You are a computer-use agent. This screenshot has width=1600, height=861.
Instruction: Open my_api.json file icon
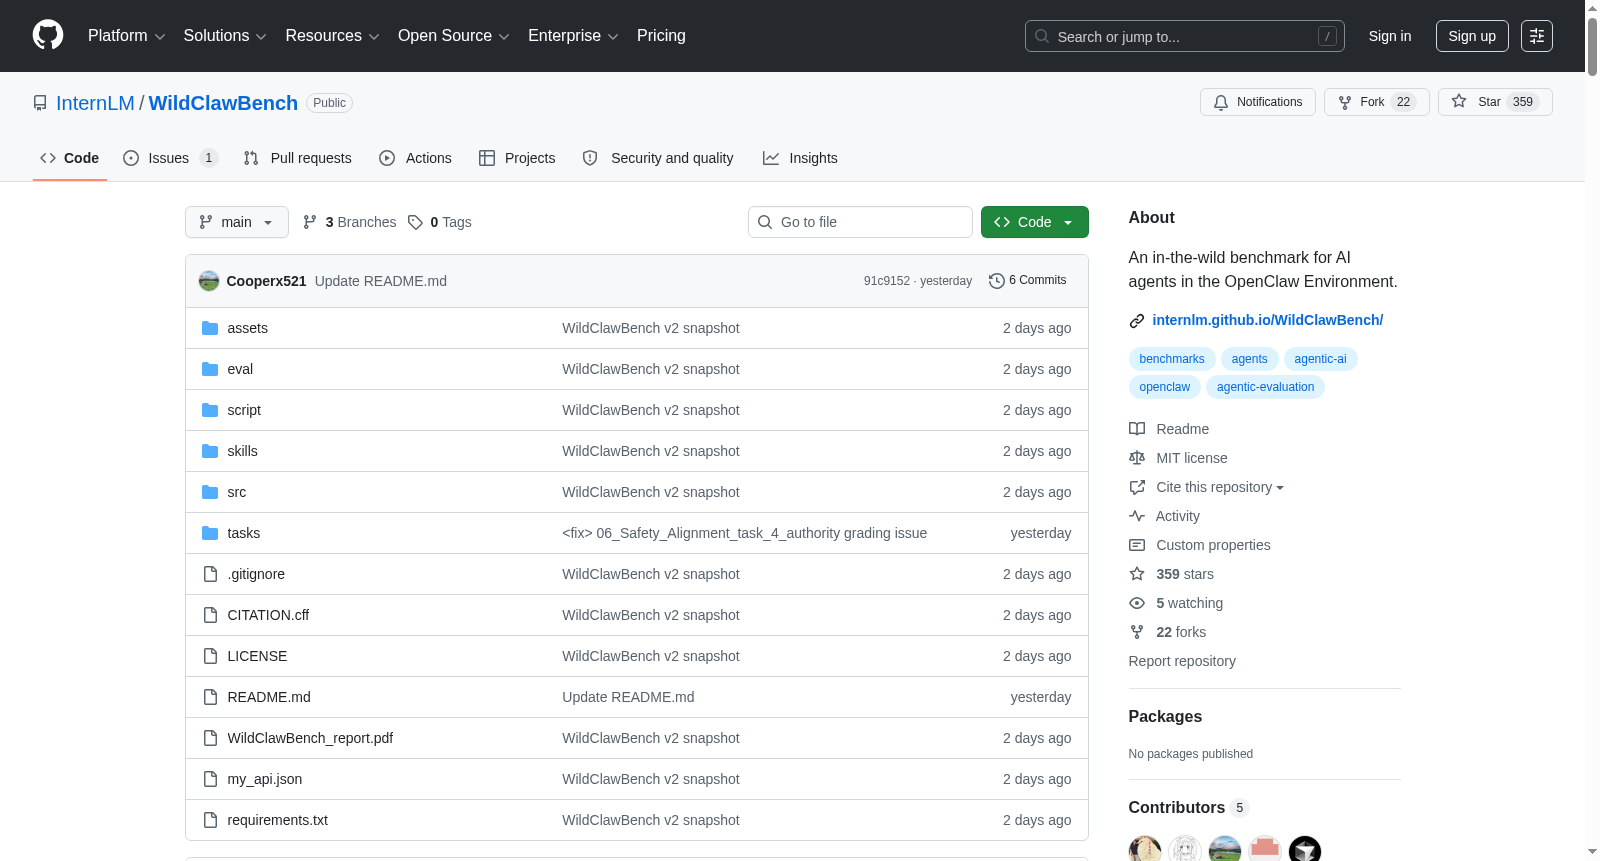(210, 779)
